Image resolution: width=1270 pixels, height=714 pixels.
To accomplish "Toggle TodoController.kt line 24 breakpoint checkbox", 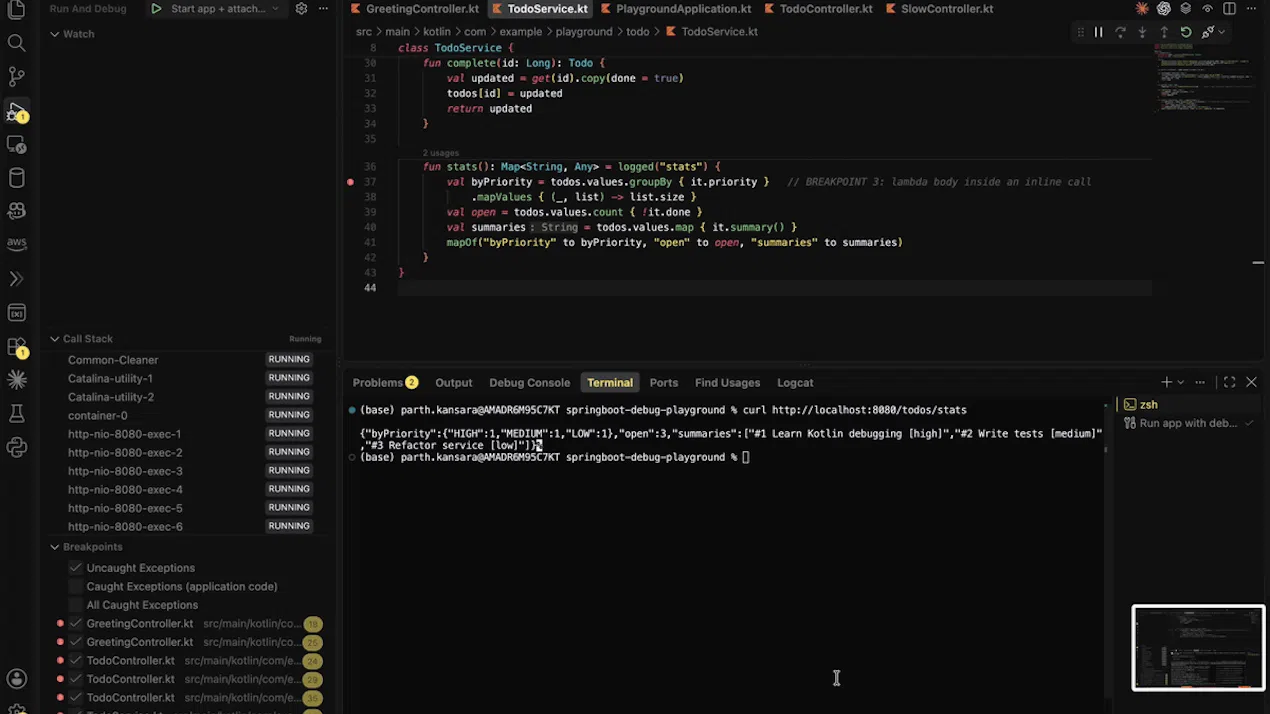I will (x=76, y=661).
